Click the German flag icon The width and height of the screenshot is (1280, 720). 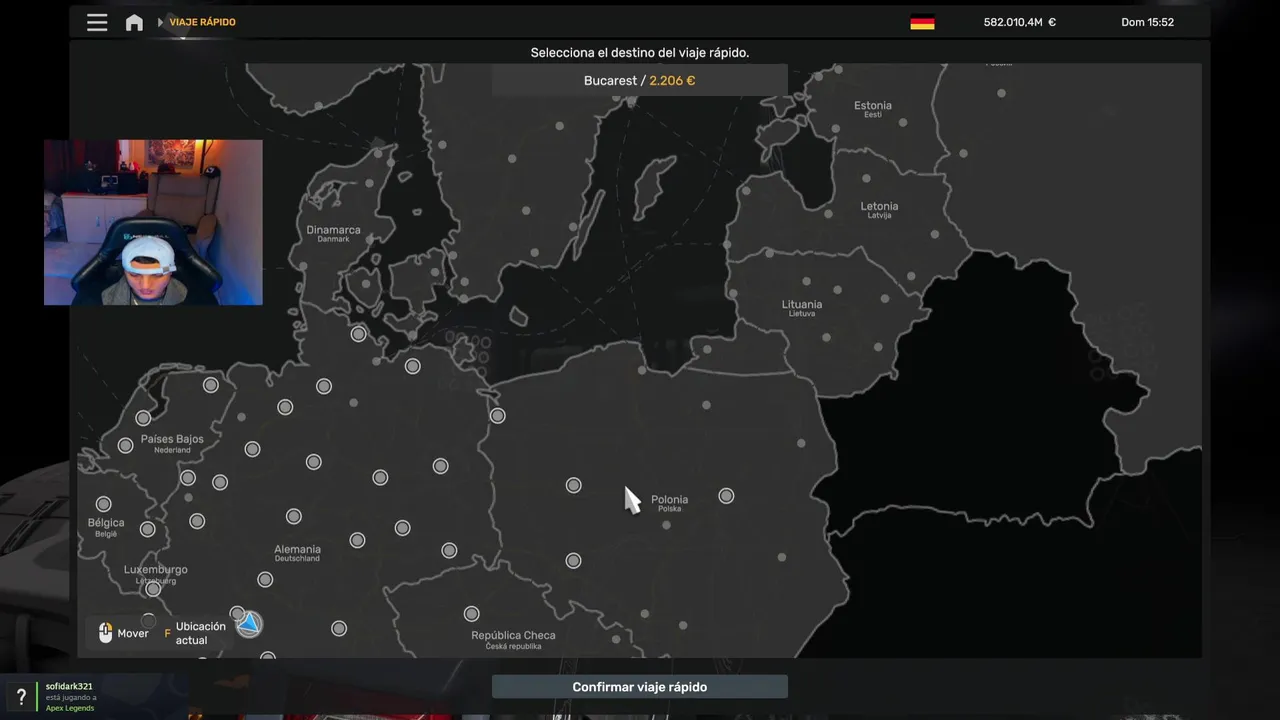(x=922, y=22)
